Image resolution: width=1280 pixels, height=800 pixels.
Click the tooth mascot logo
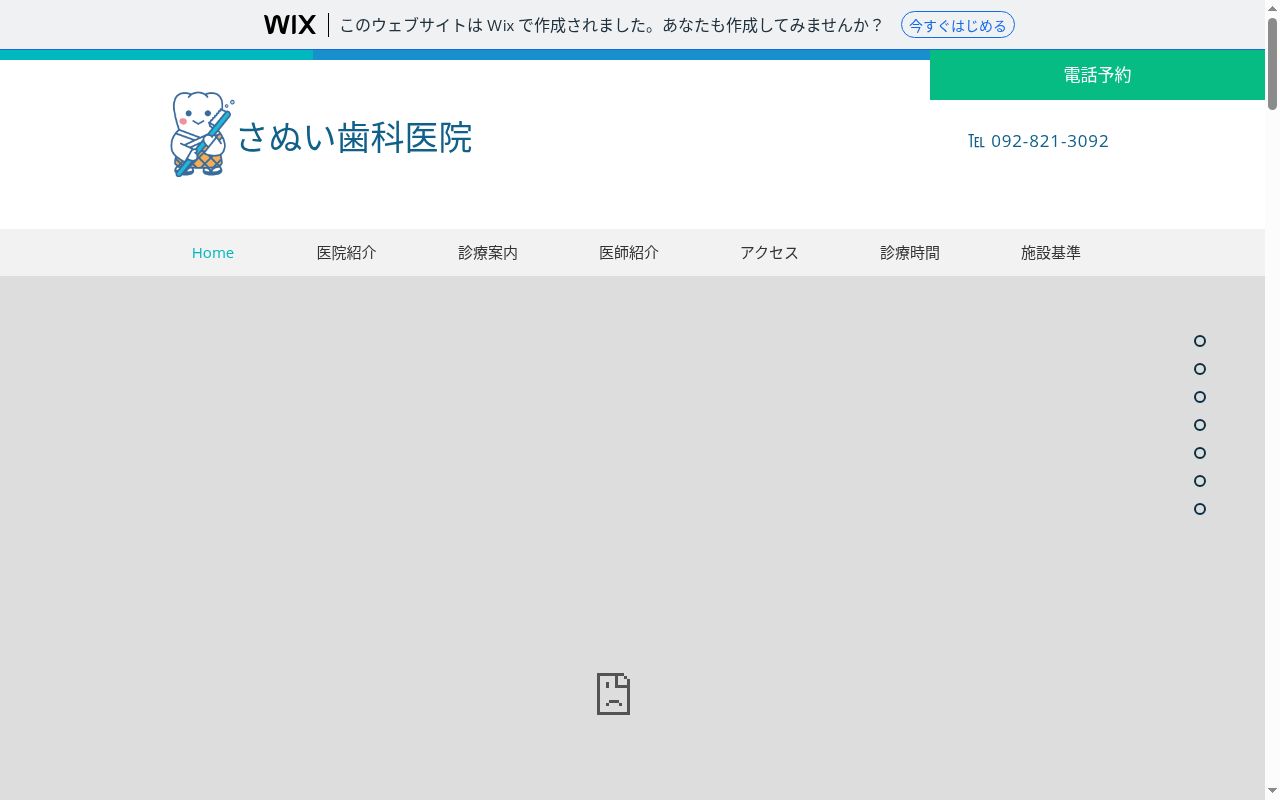pos(202,134)
